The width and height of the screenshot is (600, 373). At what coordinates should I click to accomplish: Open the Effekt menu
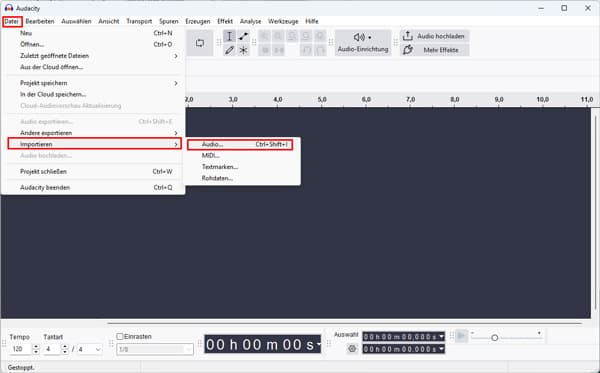point(225,21)
